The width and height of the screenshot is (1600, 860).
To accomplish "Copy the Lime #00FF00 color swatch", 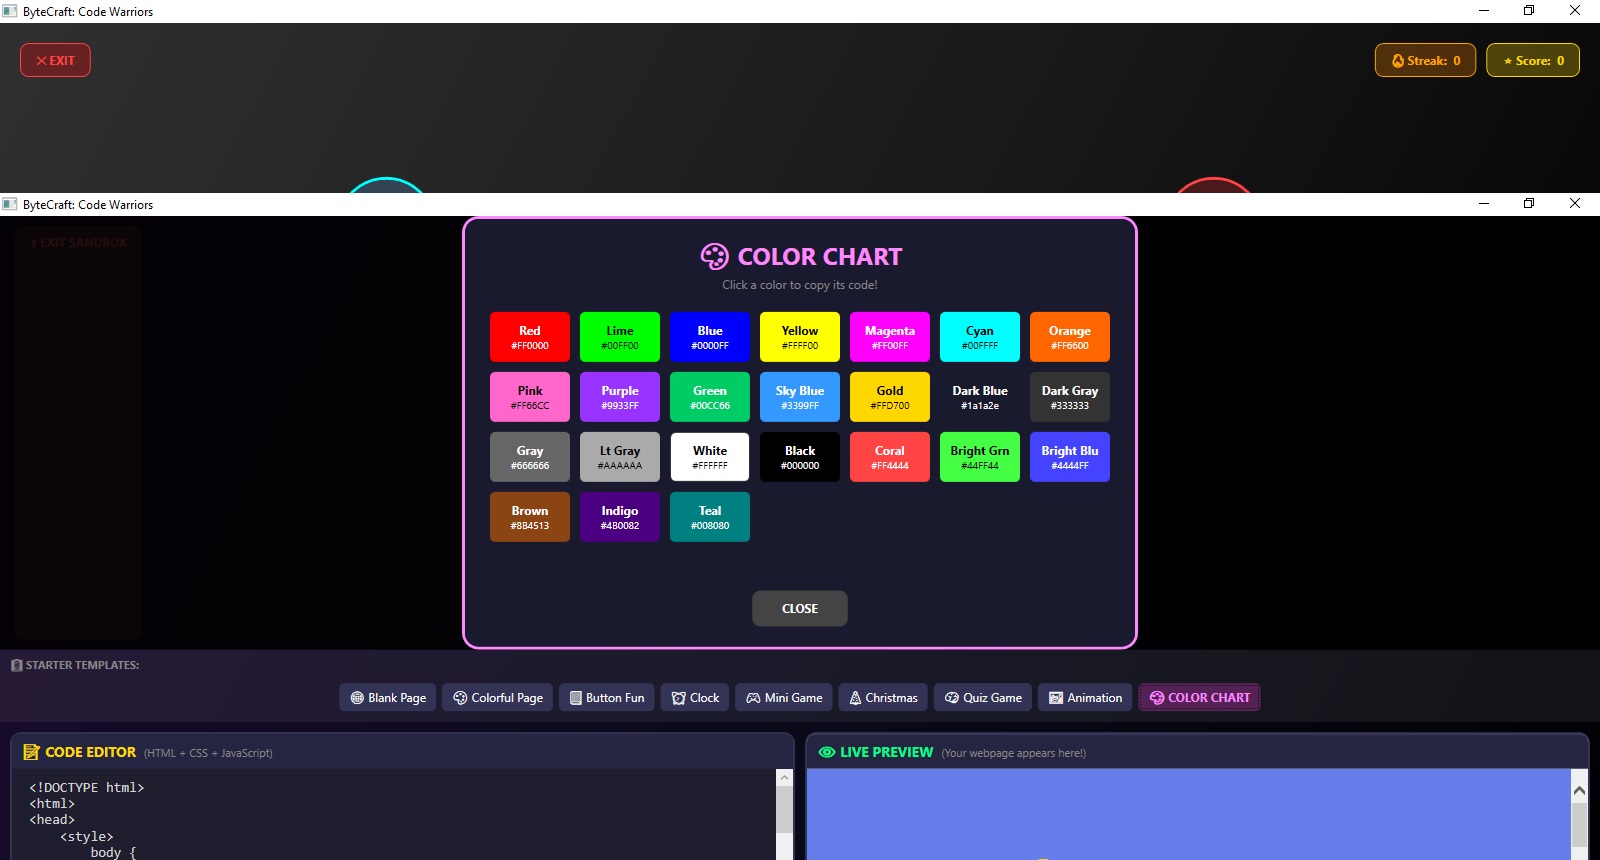I will point(620,337).
